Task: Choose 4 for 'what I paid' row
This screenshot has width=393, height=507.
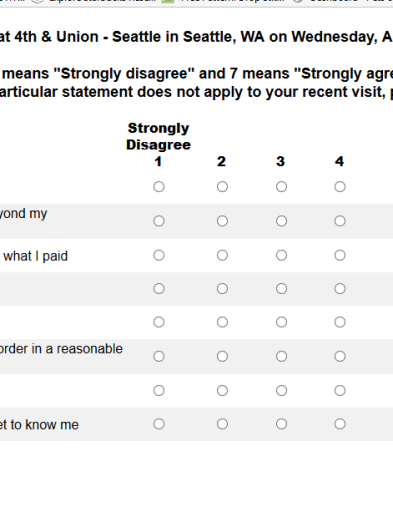Action: tap(340, 255)
